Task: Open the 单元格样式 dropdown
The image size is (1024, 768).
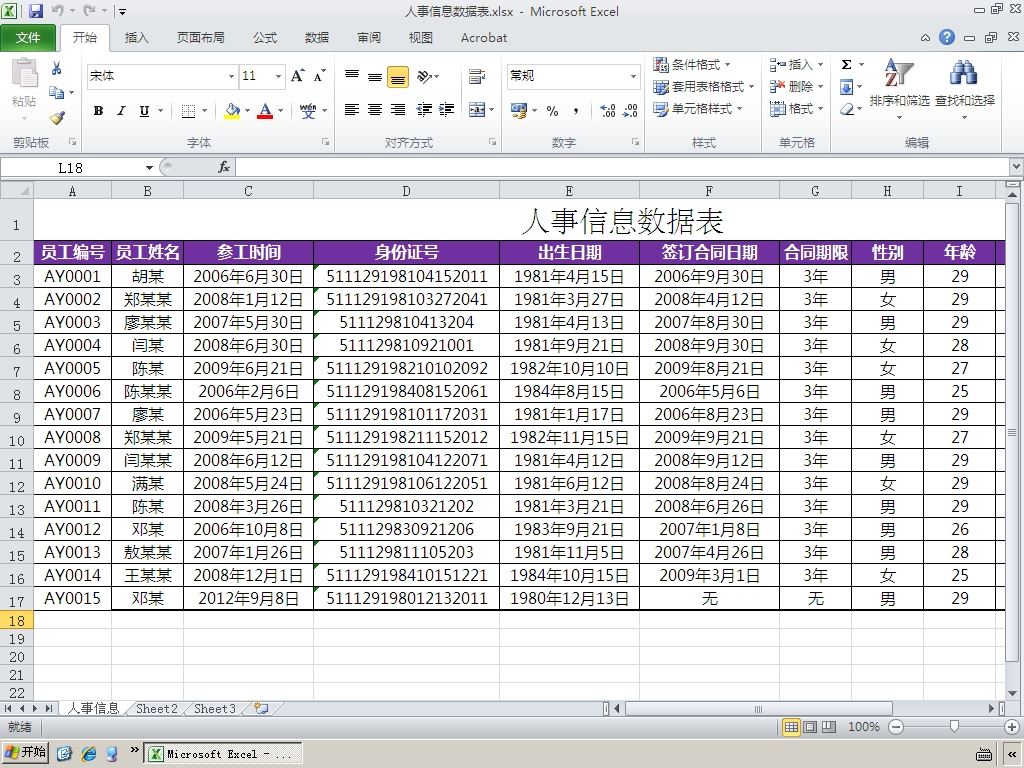Action: pyautogui.click(x=698, y=109)
